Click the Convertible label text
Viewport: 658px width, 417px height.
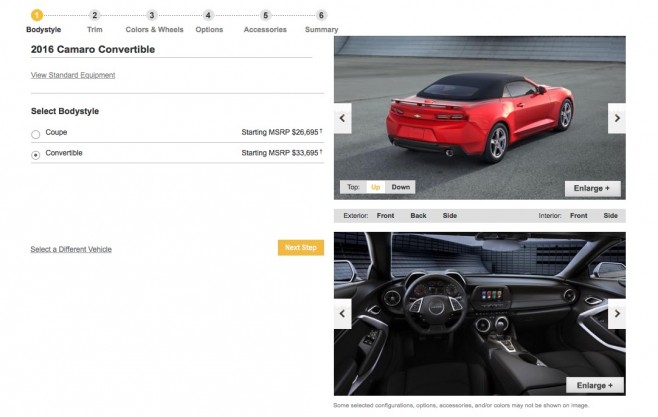pos(64,153)
